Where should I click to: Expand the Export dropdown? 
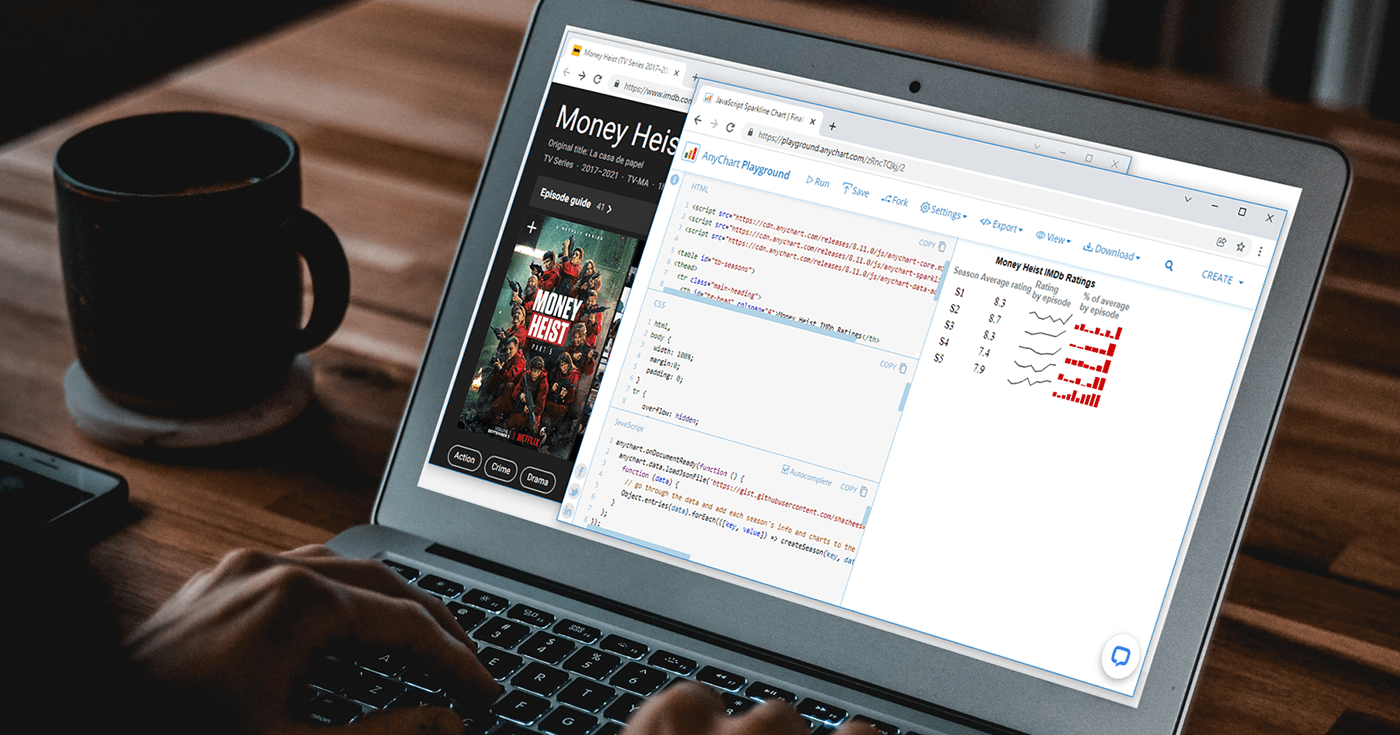(1000, 225)
